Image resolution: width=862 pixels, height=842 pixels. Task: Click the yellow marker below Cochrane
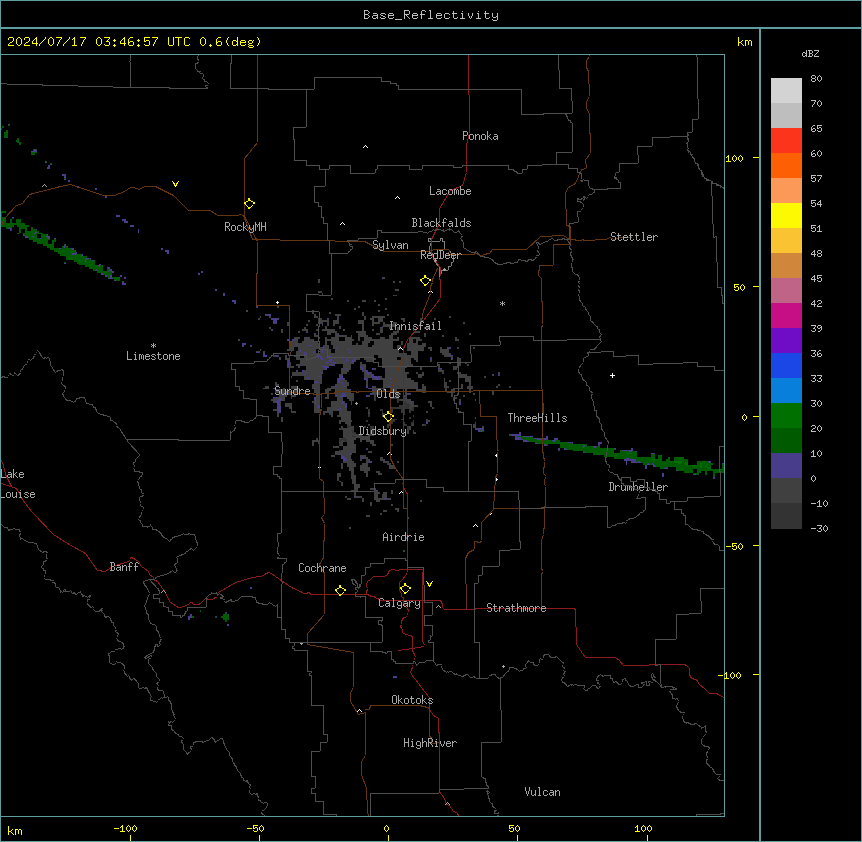[x=340, y=590]
